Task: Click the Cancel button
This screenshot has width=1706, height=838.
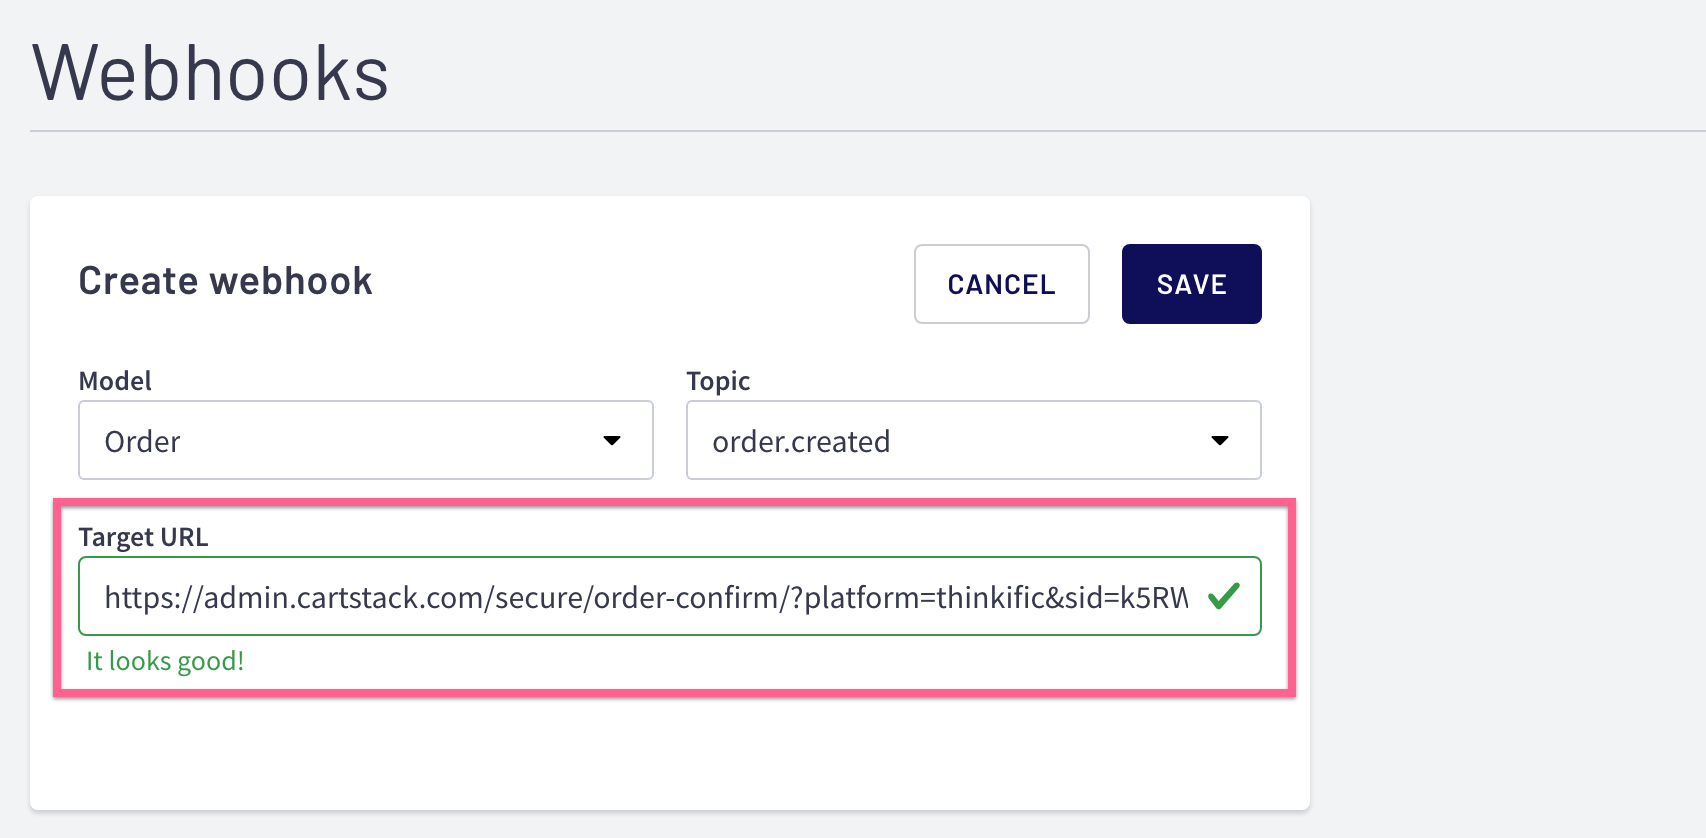Action: point(1001,284)
